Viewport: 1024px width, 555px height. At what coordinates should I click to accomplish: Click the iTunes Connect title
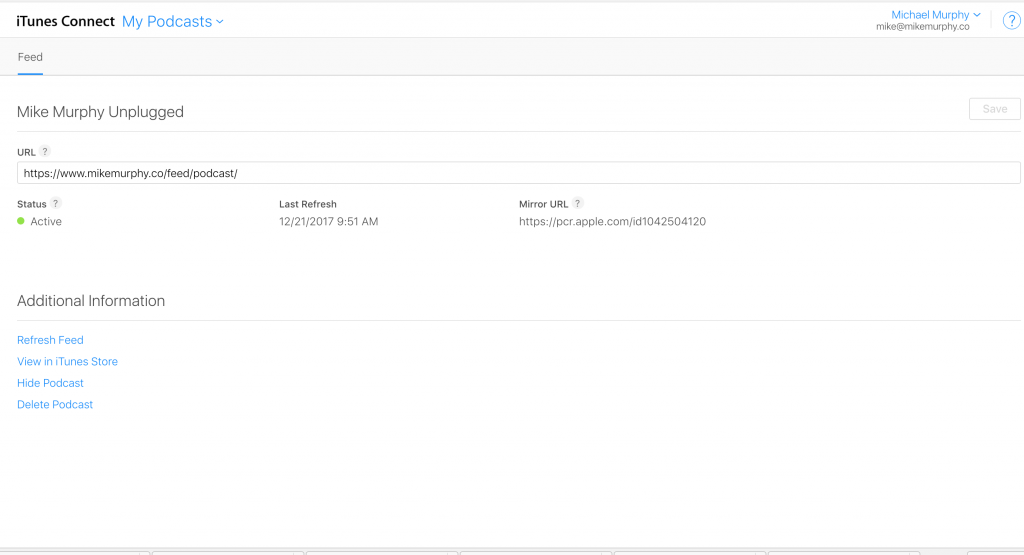pos(65,22)
